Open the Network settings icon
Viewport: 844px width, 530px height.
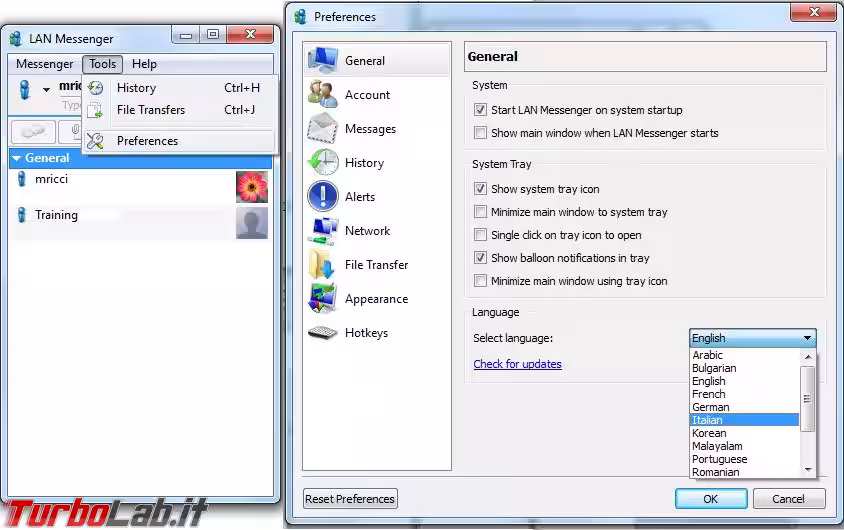tap(323, 231)
